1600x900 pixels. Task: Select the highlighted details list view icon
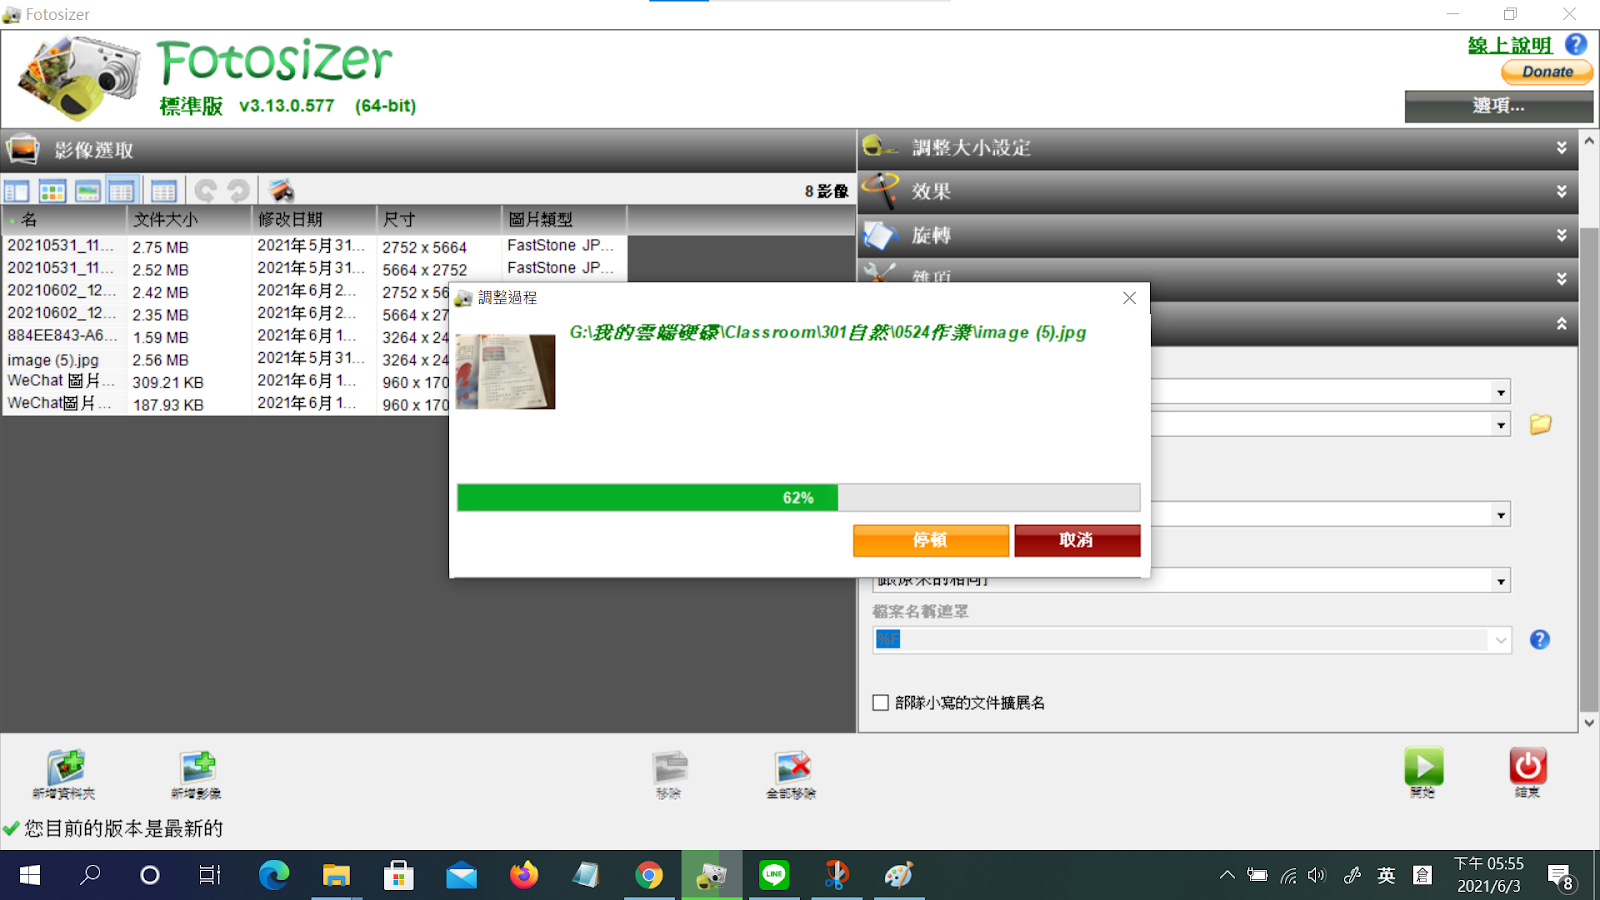pos(121,190)
